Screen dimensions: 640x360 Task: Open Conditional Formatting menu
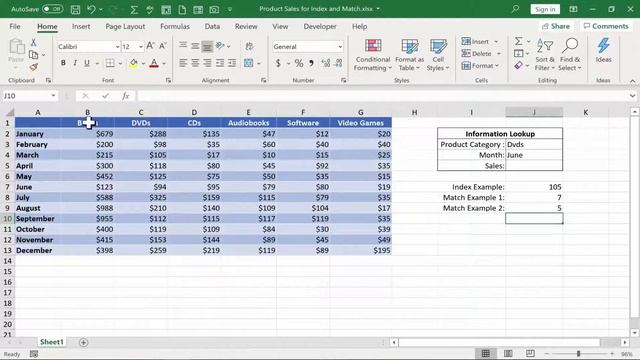point(373,55)
